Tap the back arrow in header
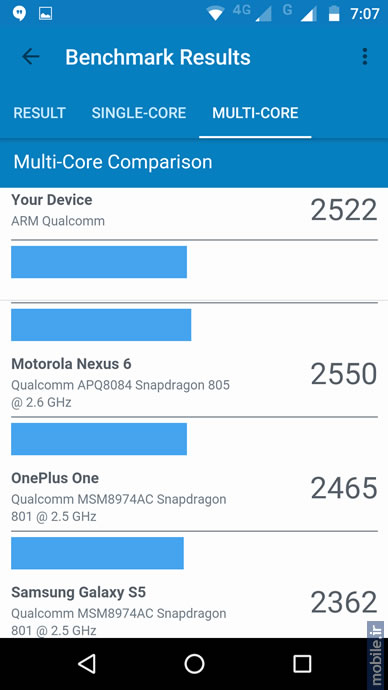388x690 pixels. tap(31, 57)
